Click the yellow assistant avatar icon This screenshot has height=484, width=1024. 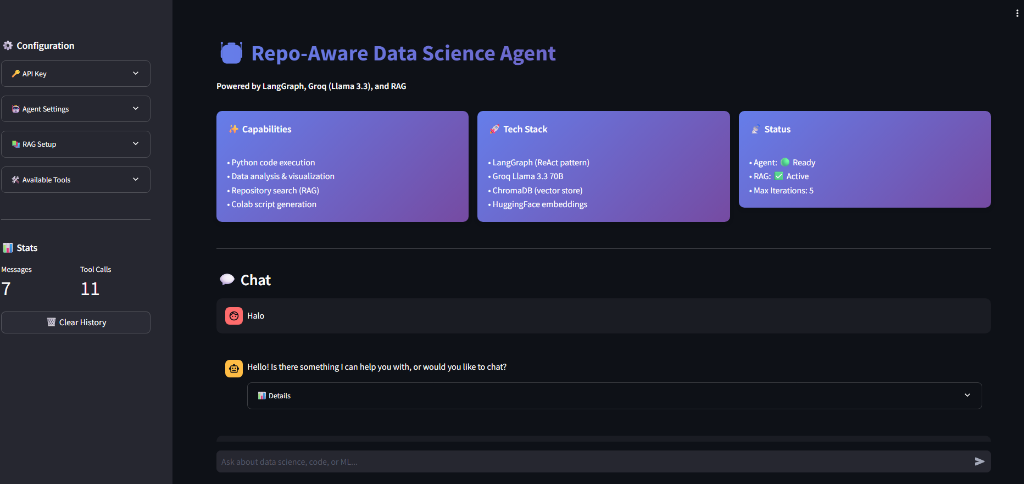click(x=234, y=368)
